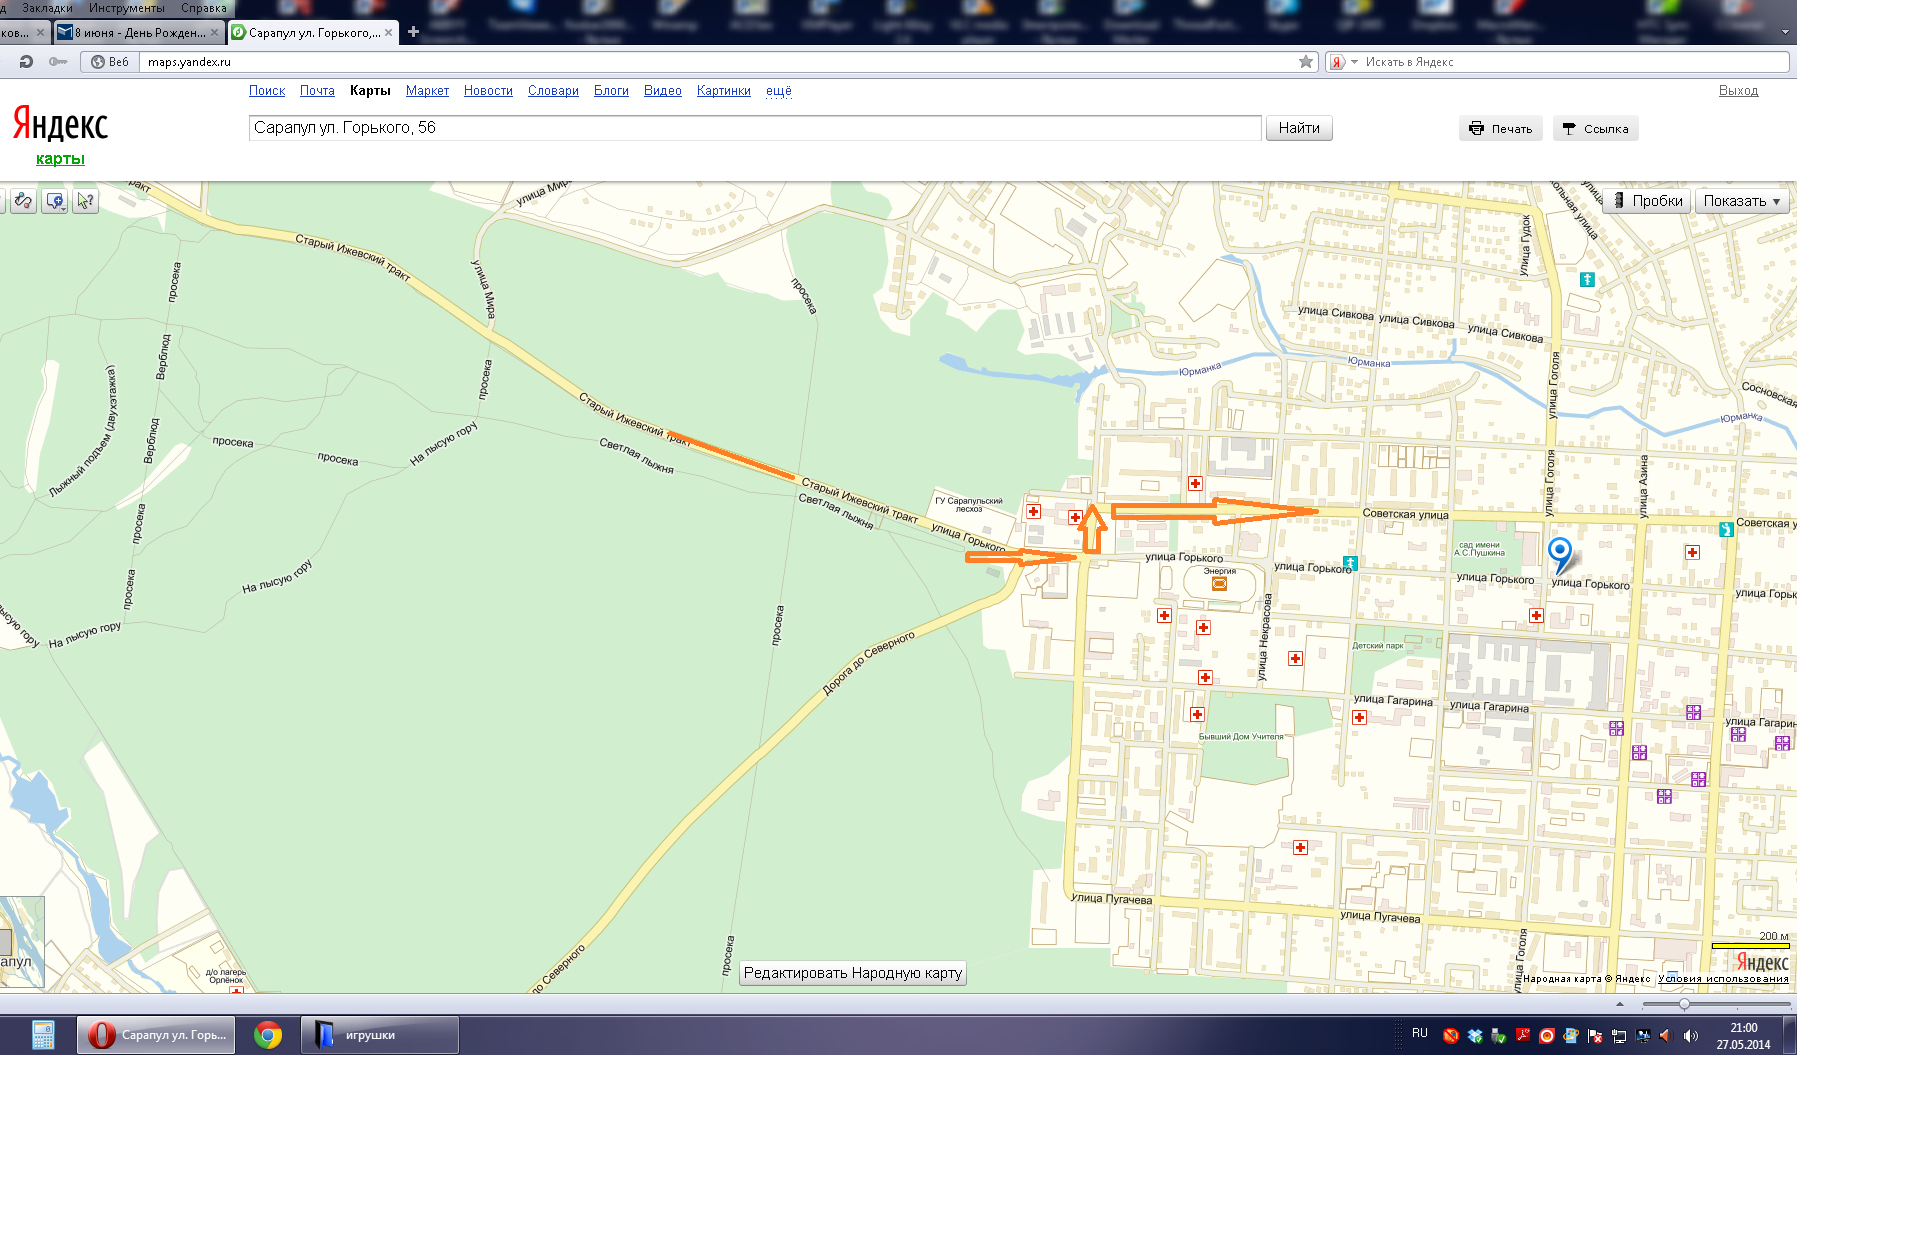Switch to the 8 июня - День Рожден tab
Viewport: 1920px width, 1249px height.
pos(138,33)
